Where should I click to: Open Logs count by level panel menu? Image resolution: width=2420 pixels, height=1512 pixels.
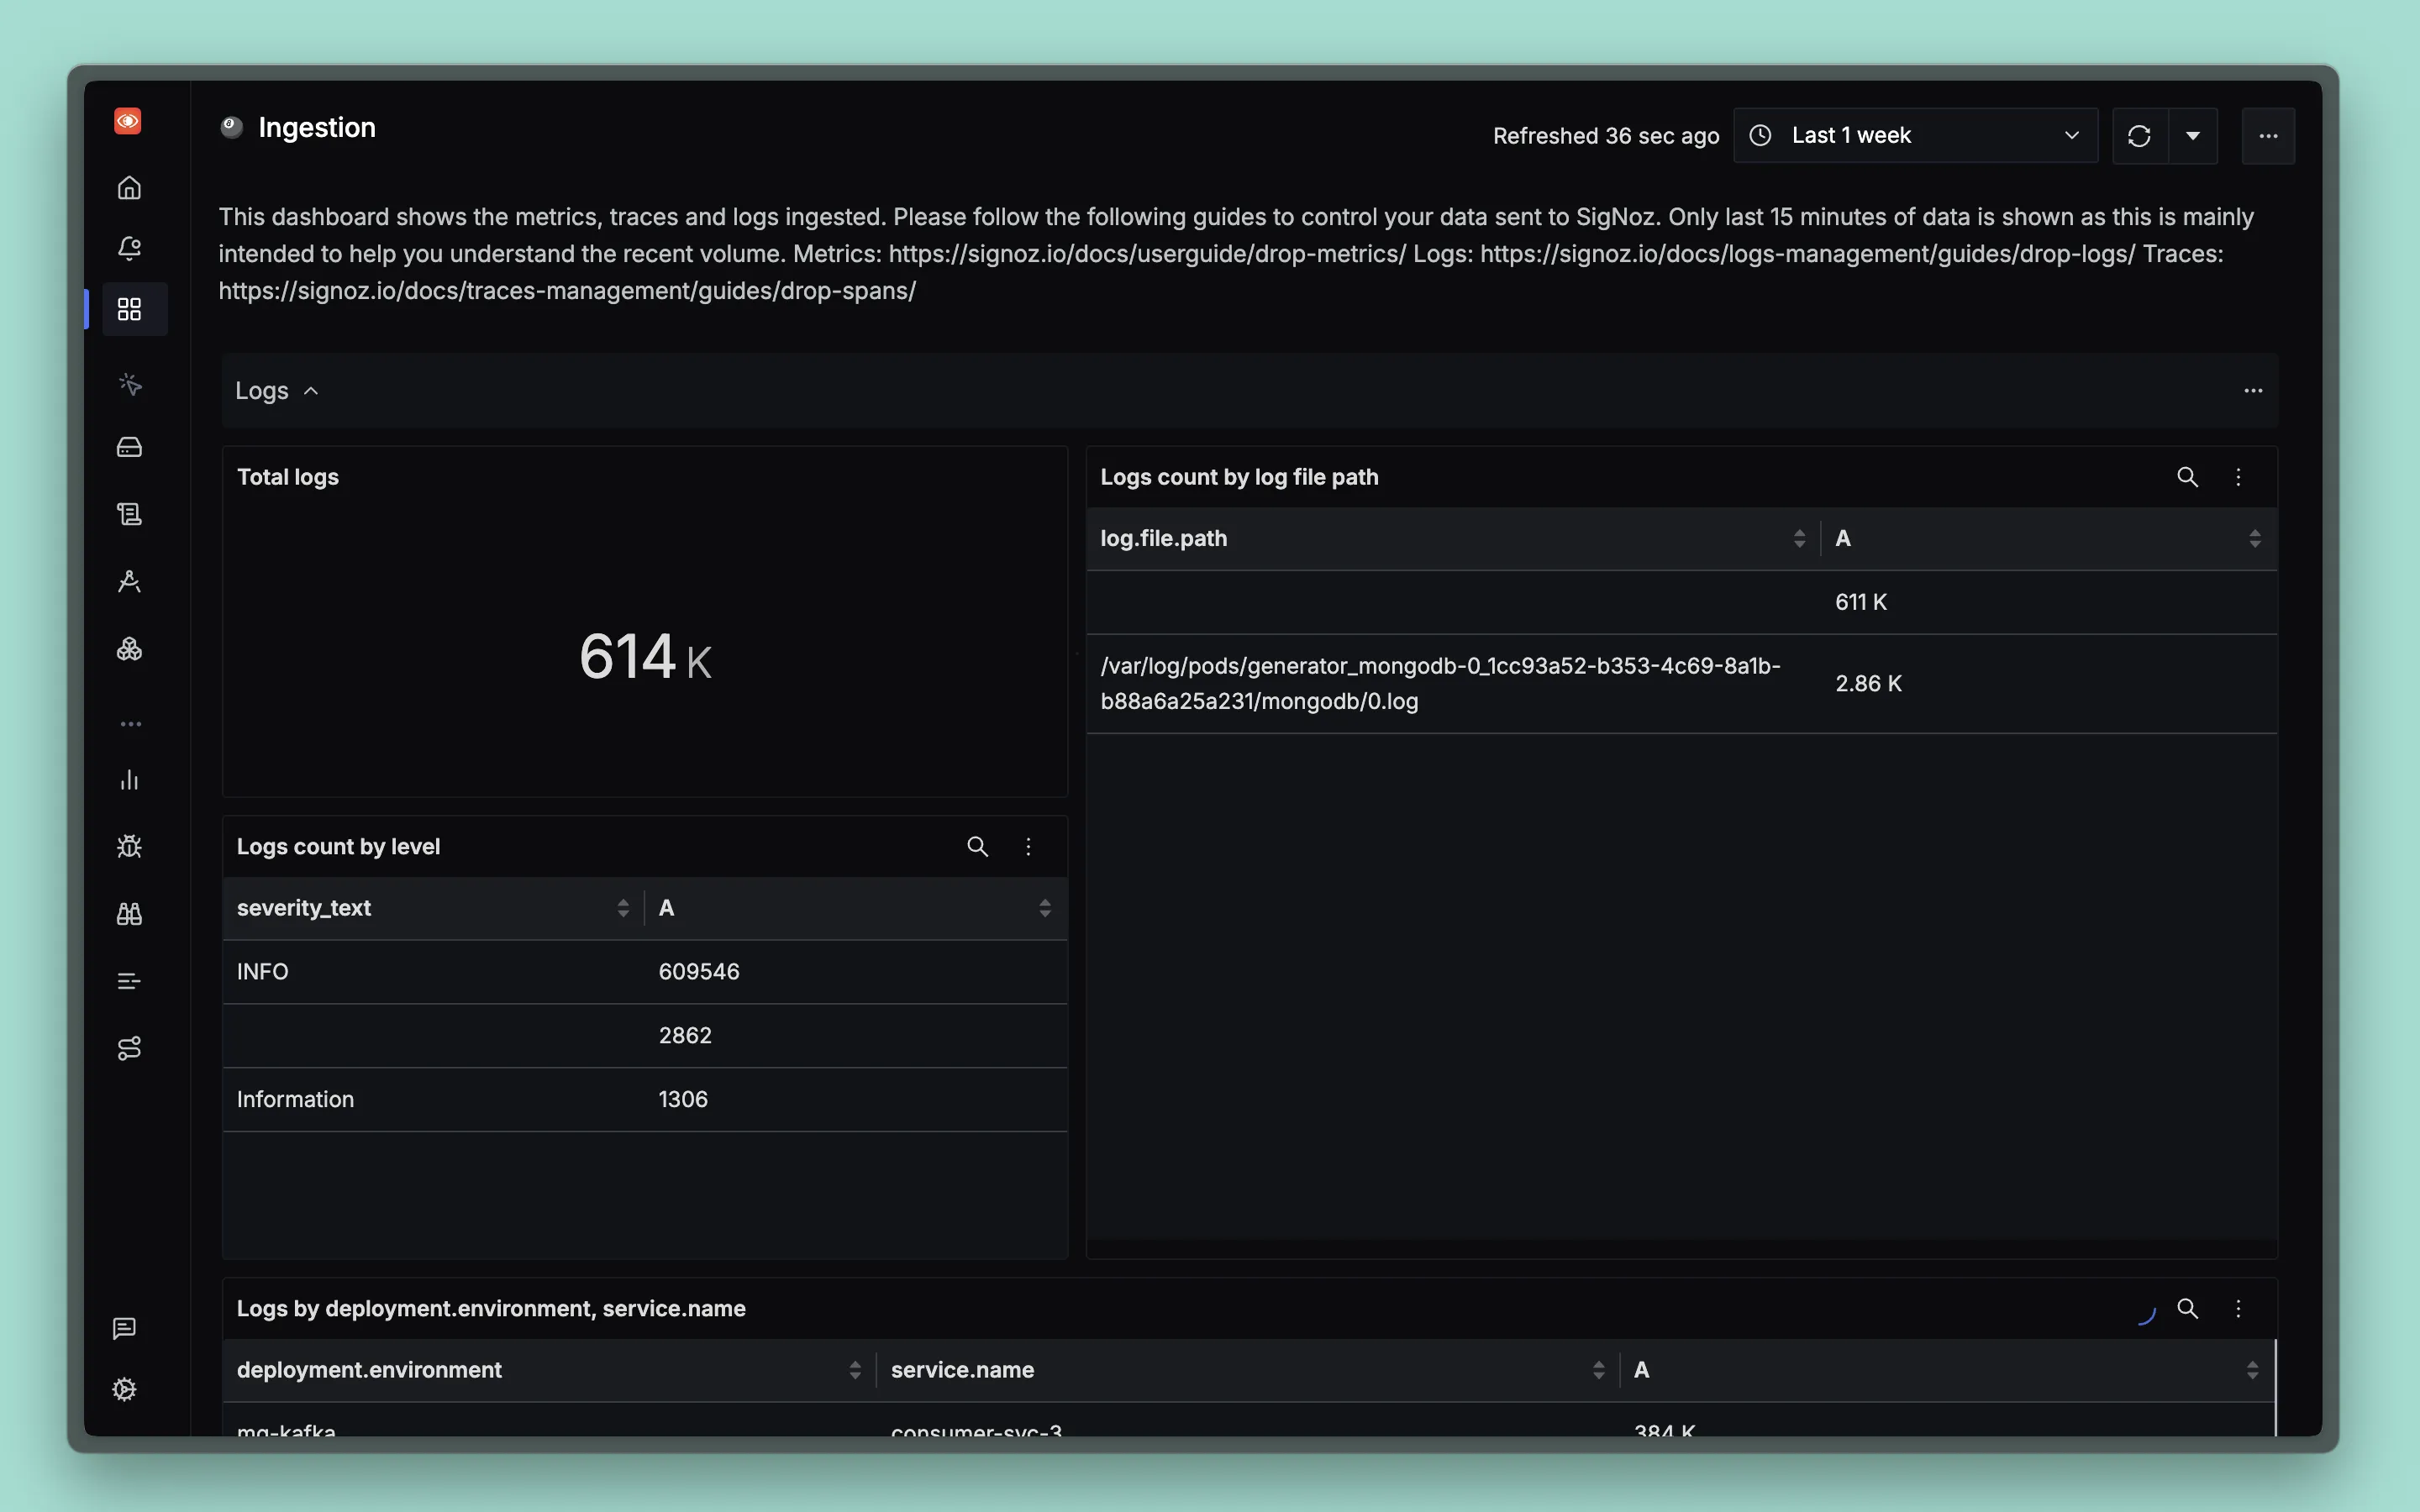(1028, 847)
